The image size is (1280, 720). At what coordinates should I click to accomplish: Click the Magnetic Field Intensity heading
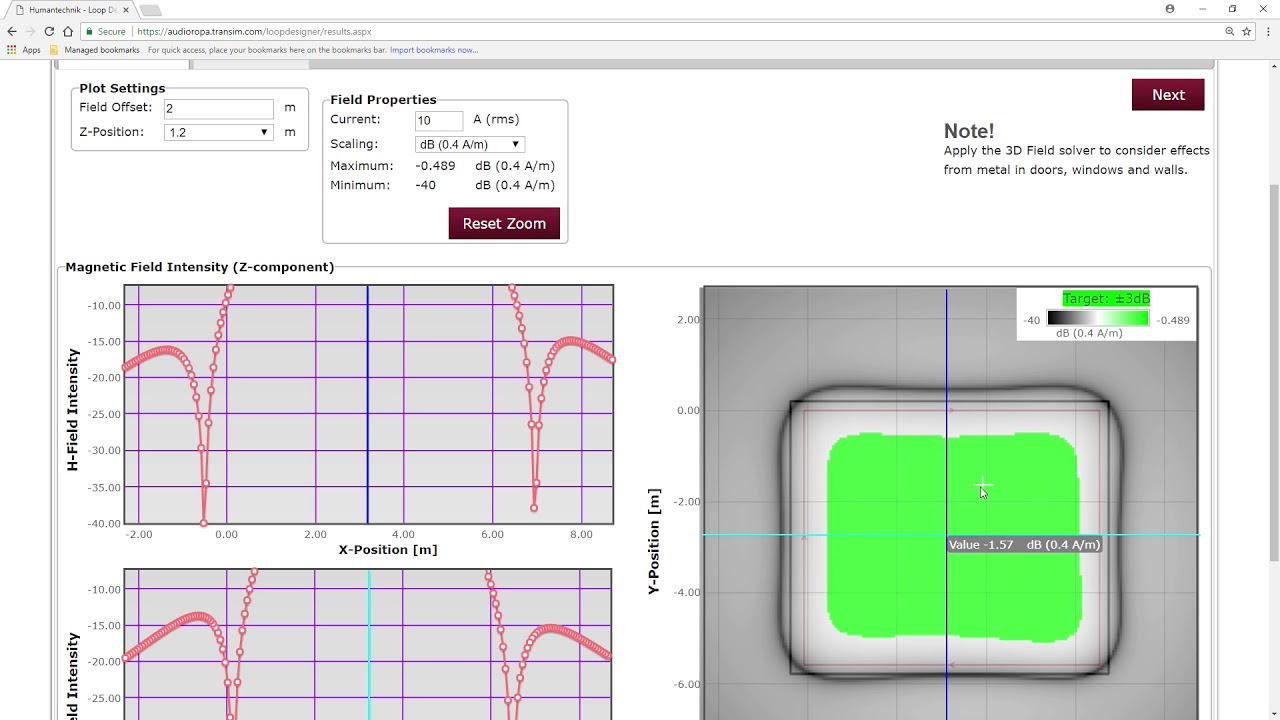(x=199, y=267)
